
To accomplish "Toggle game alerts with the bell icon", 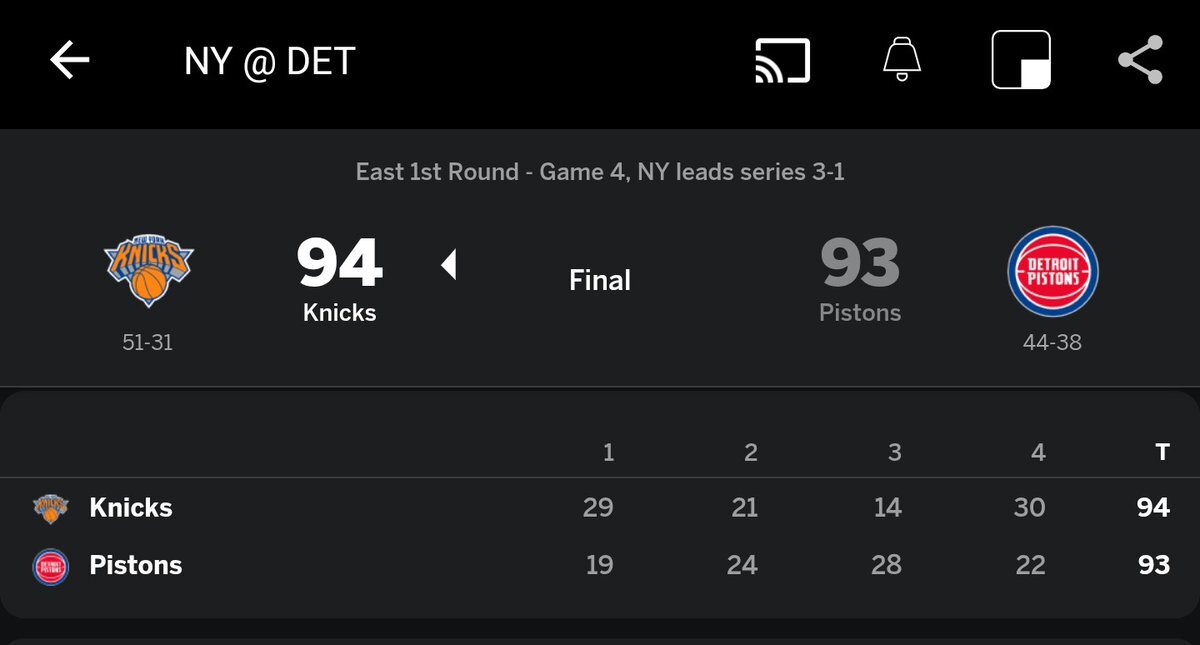I will pyautogui.click(x=902, y=61).
